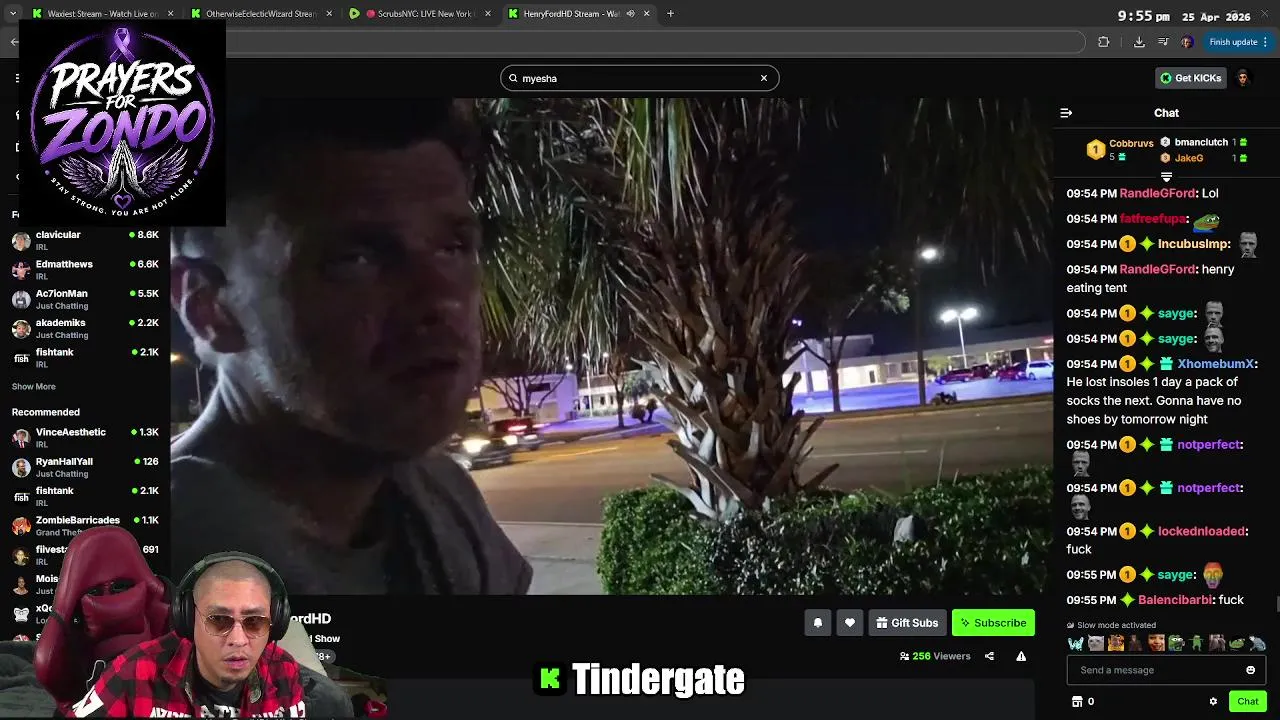This screenshot has width=1280, height=720.
Task: Click the green Subscribe button
Action: click(x=993, y=623)
